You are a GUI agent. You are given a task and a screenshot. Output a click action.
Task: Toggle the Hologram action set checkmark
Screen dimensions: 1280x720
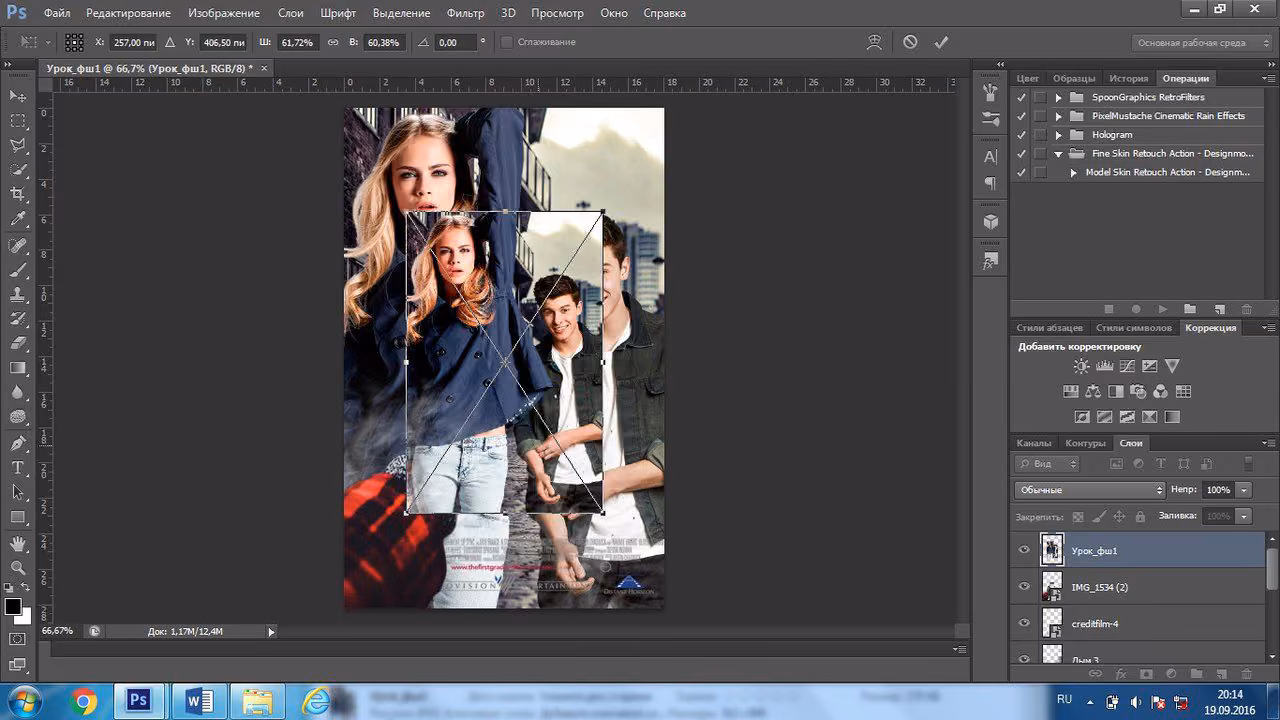pos(1021,135)
